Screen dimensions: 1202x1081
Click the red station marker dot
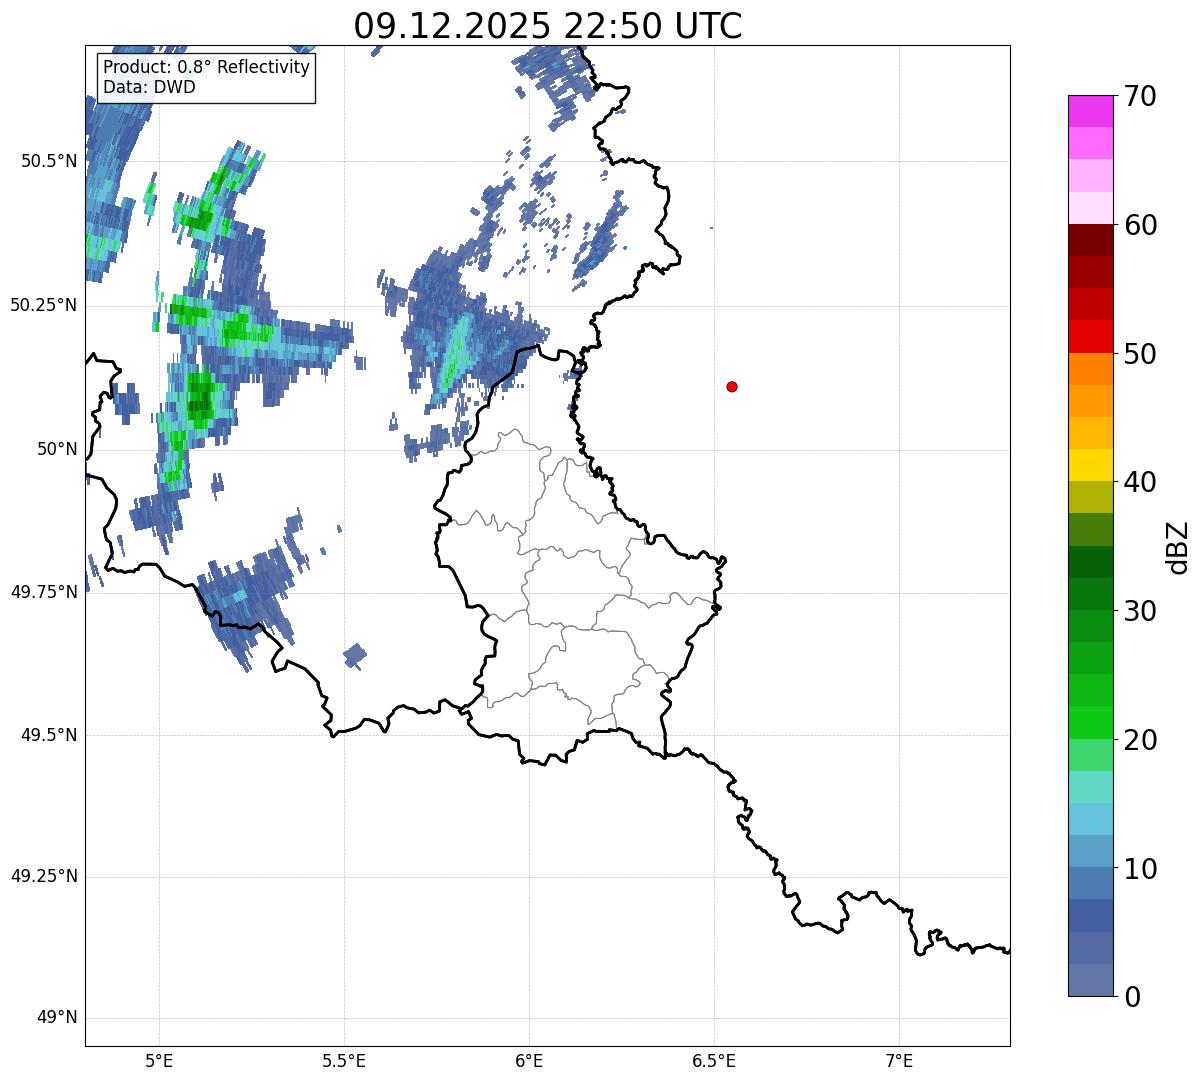(732, 387)
